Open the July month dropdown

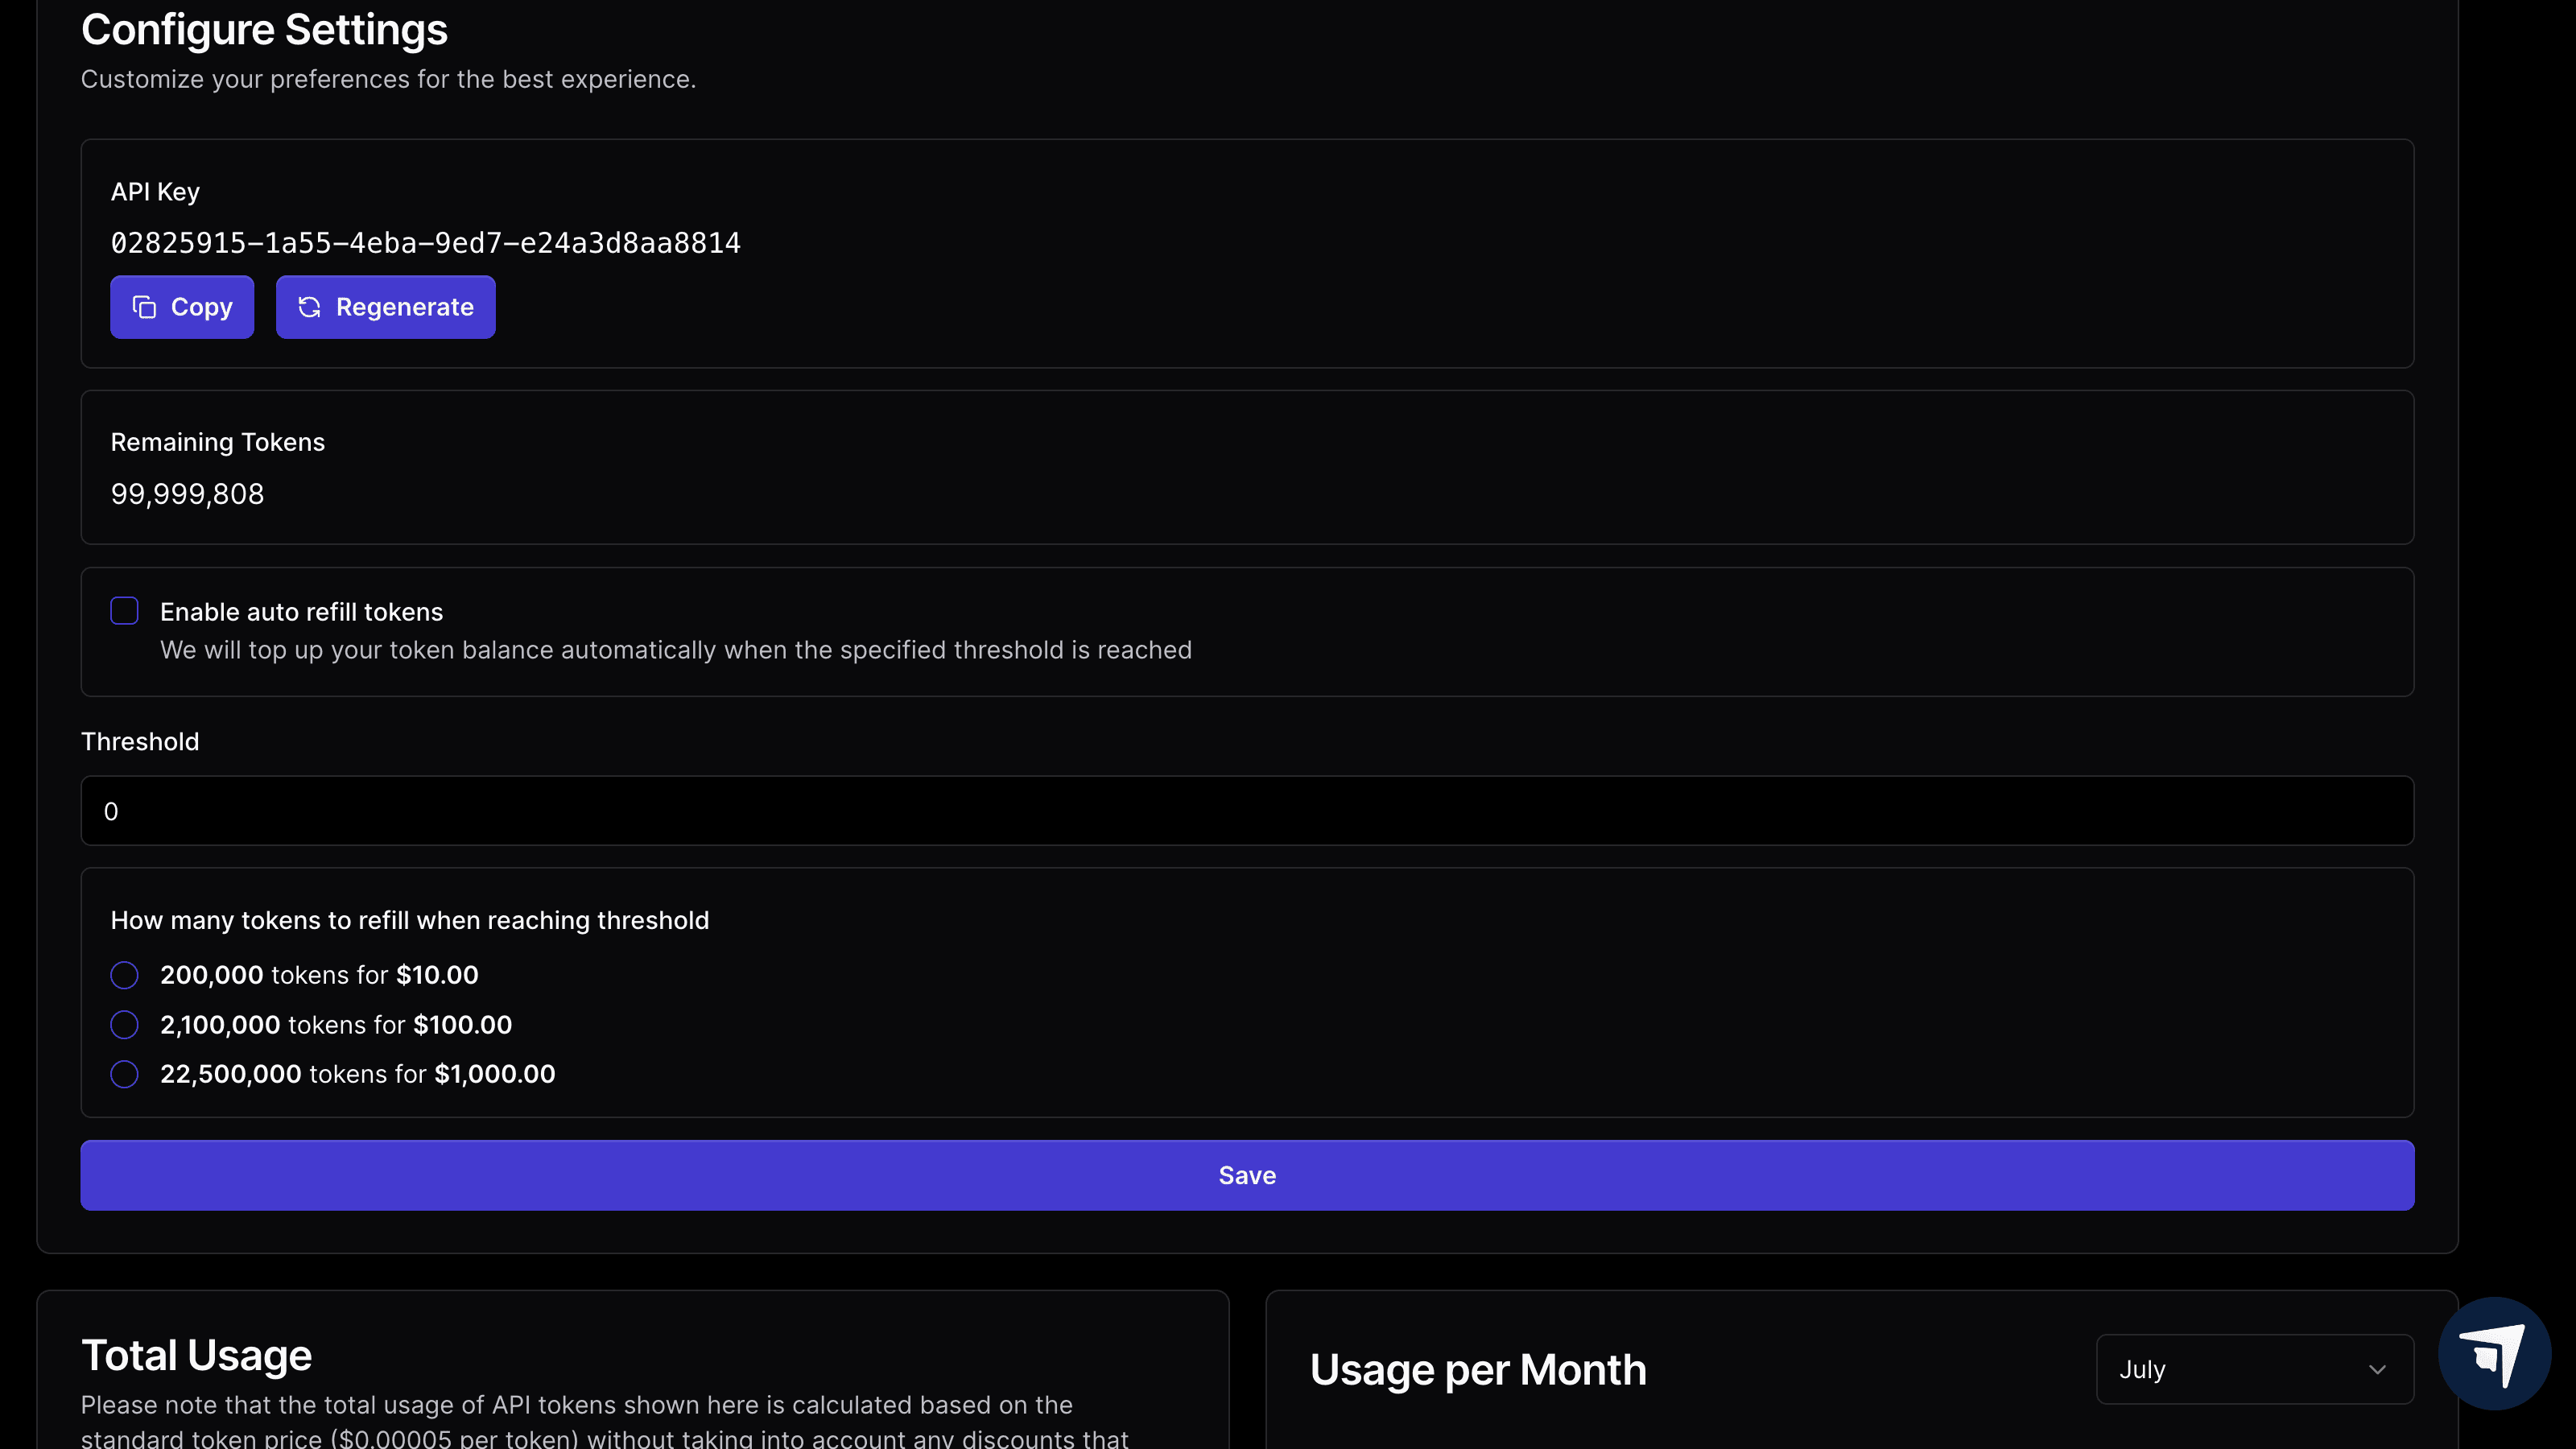click(2253, 1369)
